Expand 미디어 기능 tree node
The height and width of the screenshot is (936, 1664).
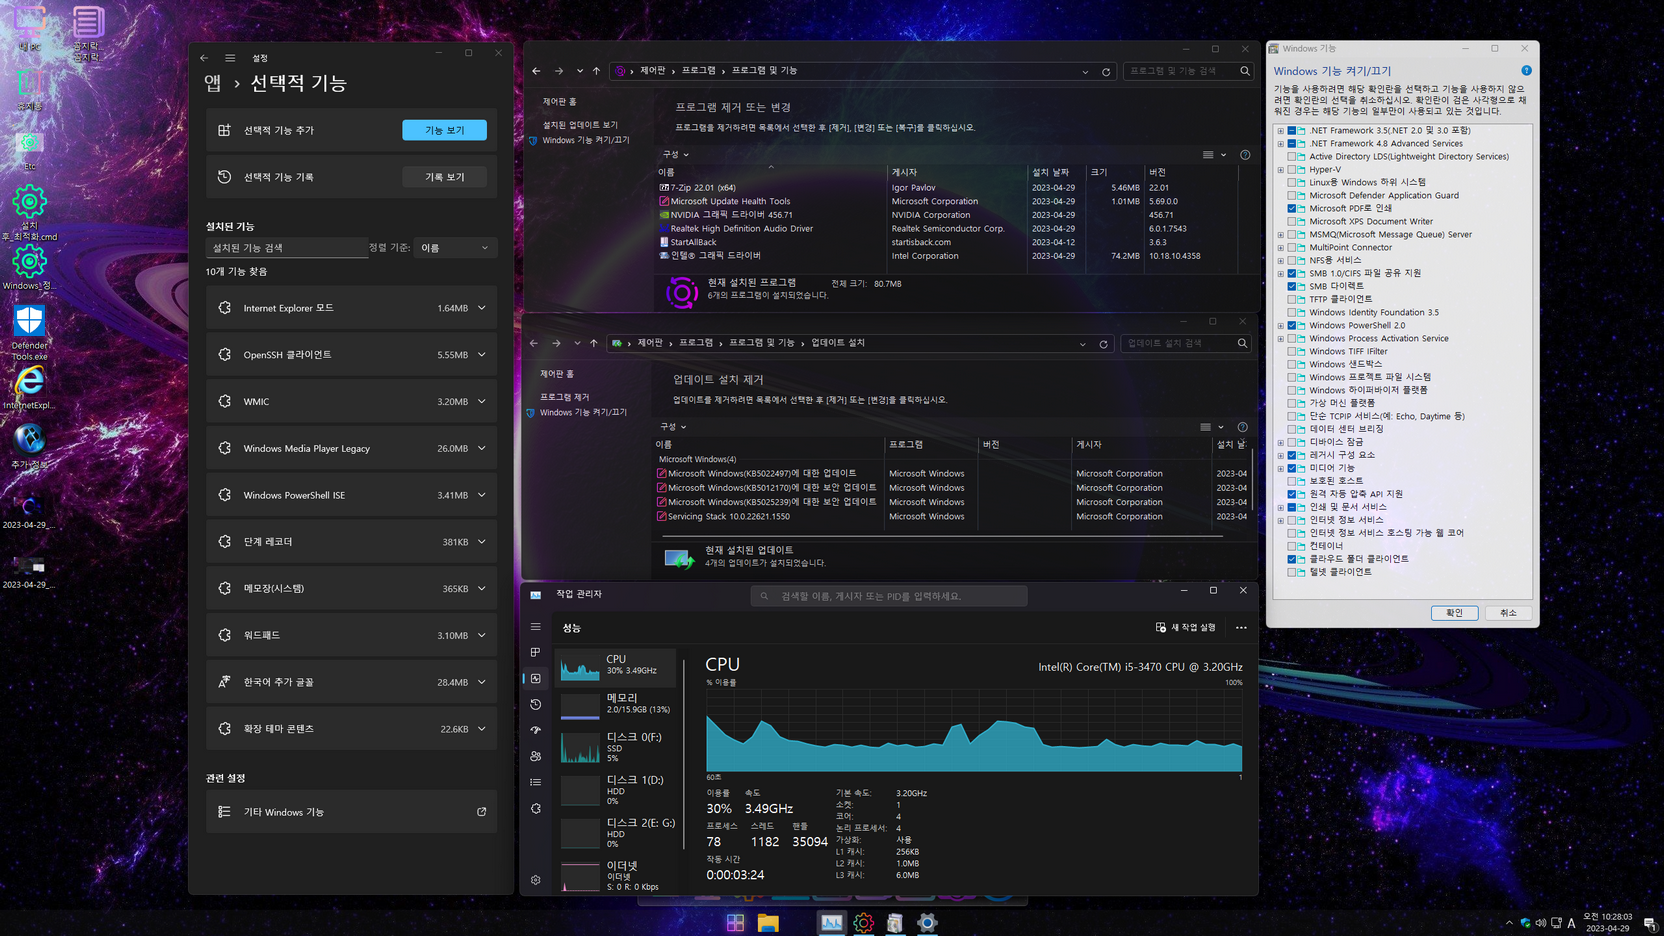[x=1281, y=469]
